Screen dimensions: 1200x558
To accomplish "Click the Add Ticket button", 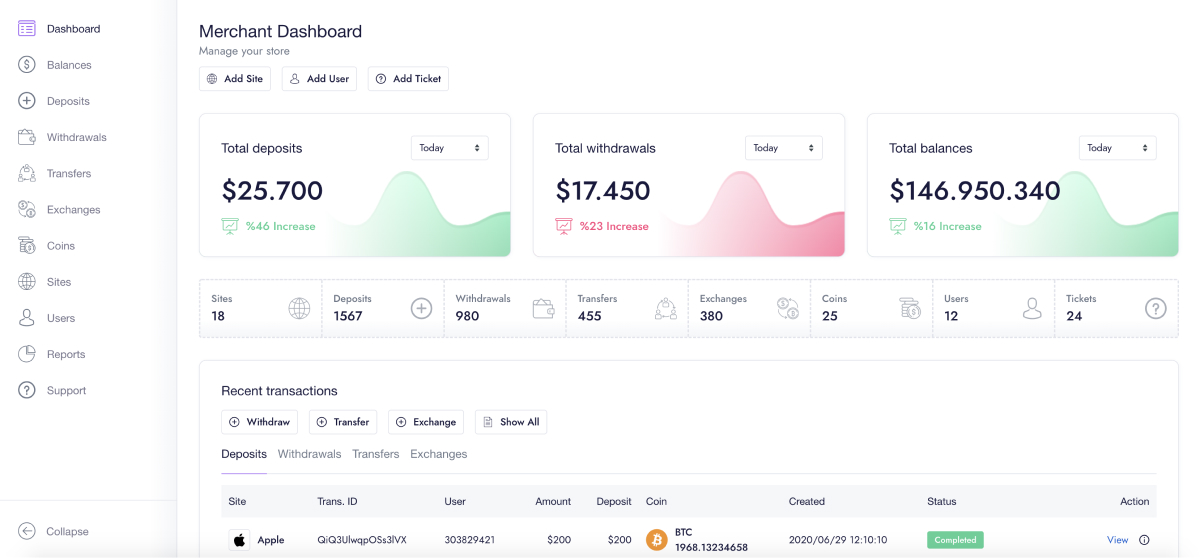I will [408, 79].
